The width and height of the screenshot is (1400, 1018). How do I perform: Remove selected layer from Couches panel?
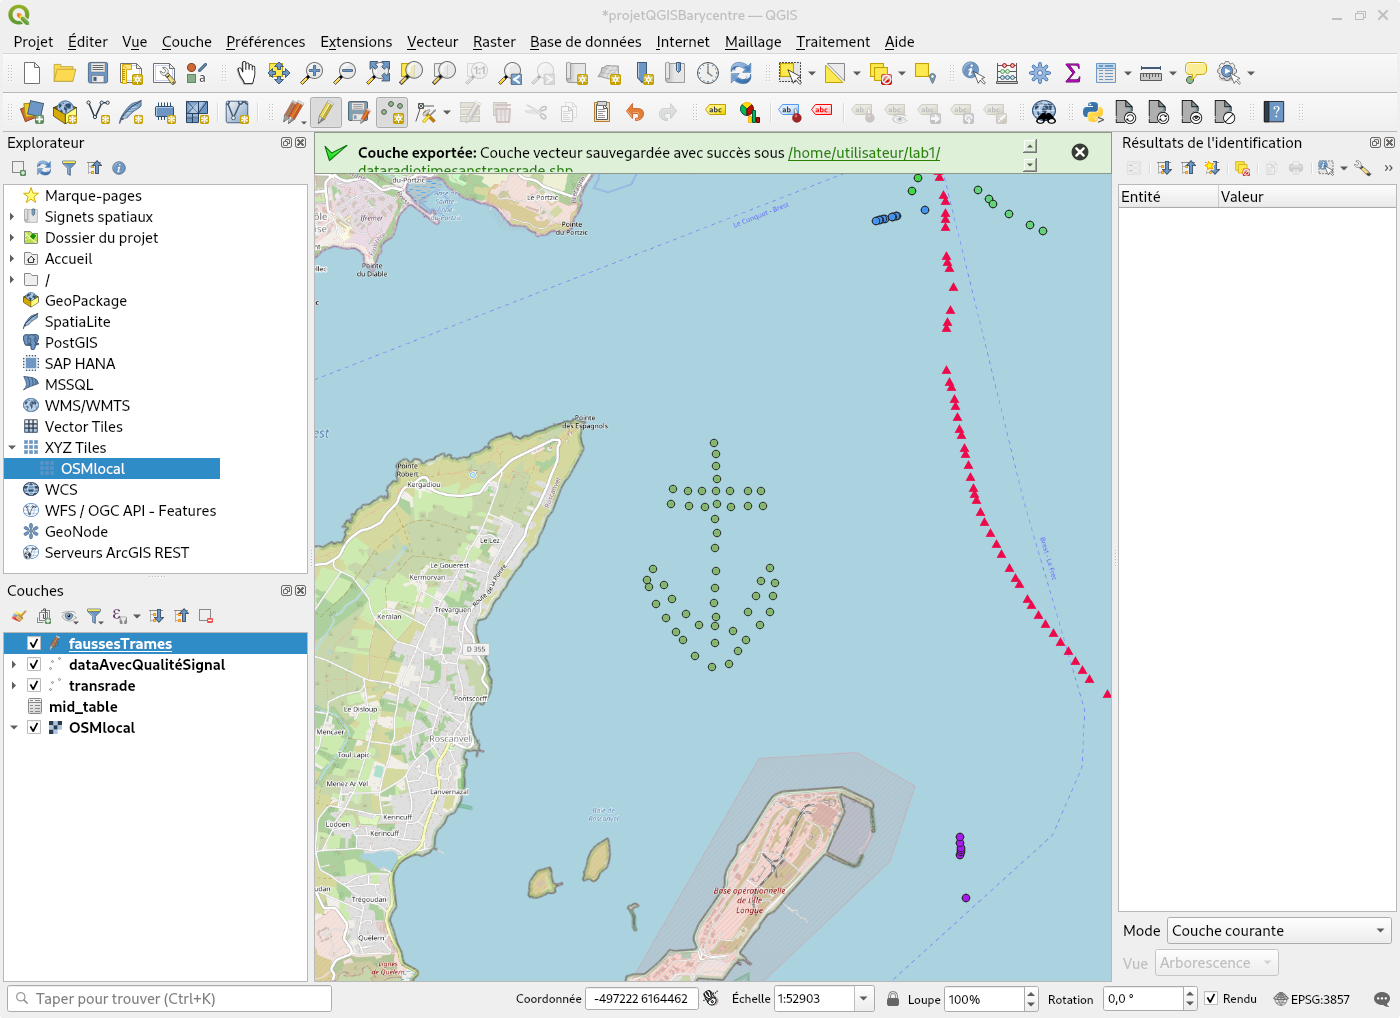(206, 616)
